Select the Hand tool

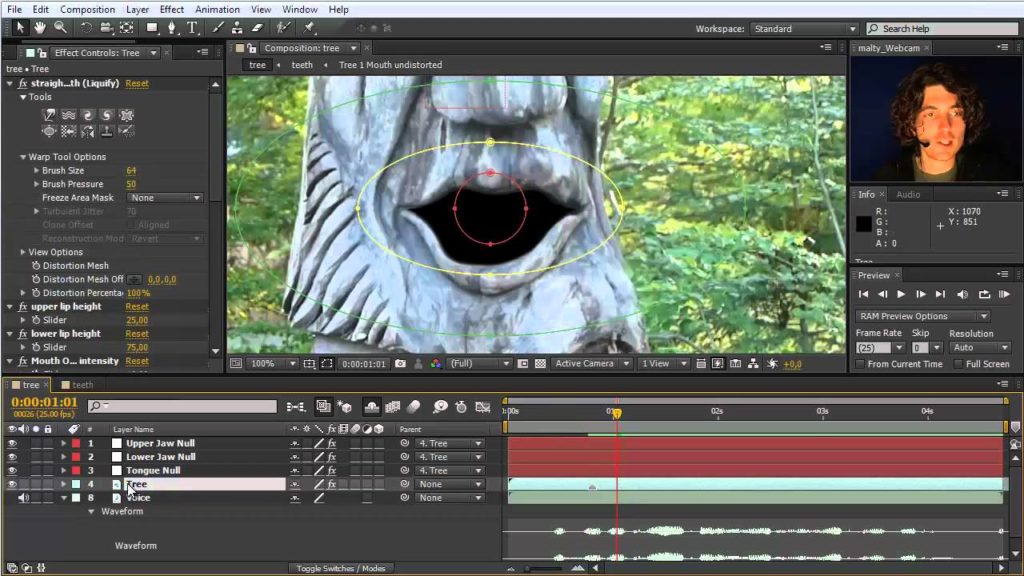(41, 28)
